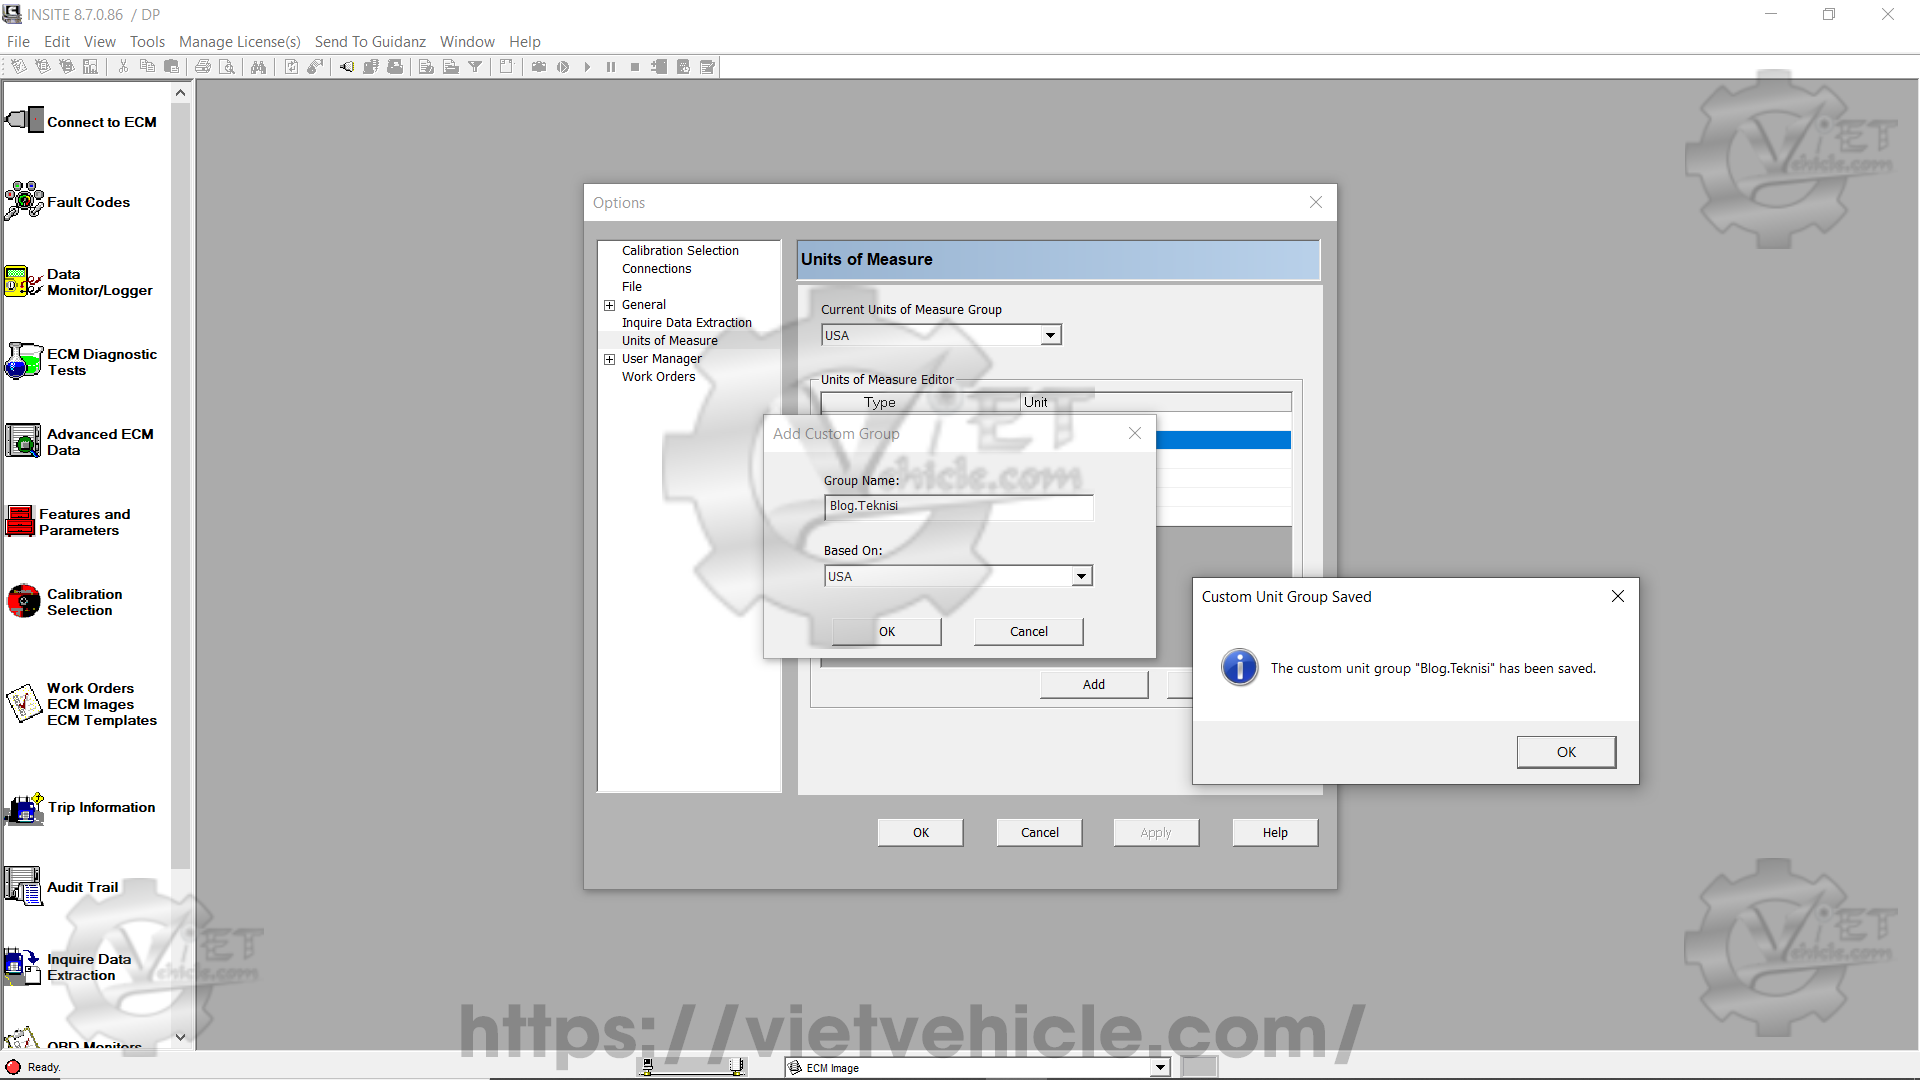
Task: Click the Print icon in toolbar
Action: pyautogui.click(x=203, y=67)
